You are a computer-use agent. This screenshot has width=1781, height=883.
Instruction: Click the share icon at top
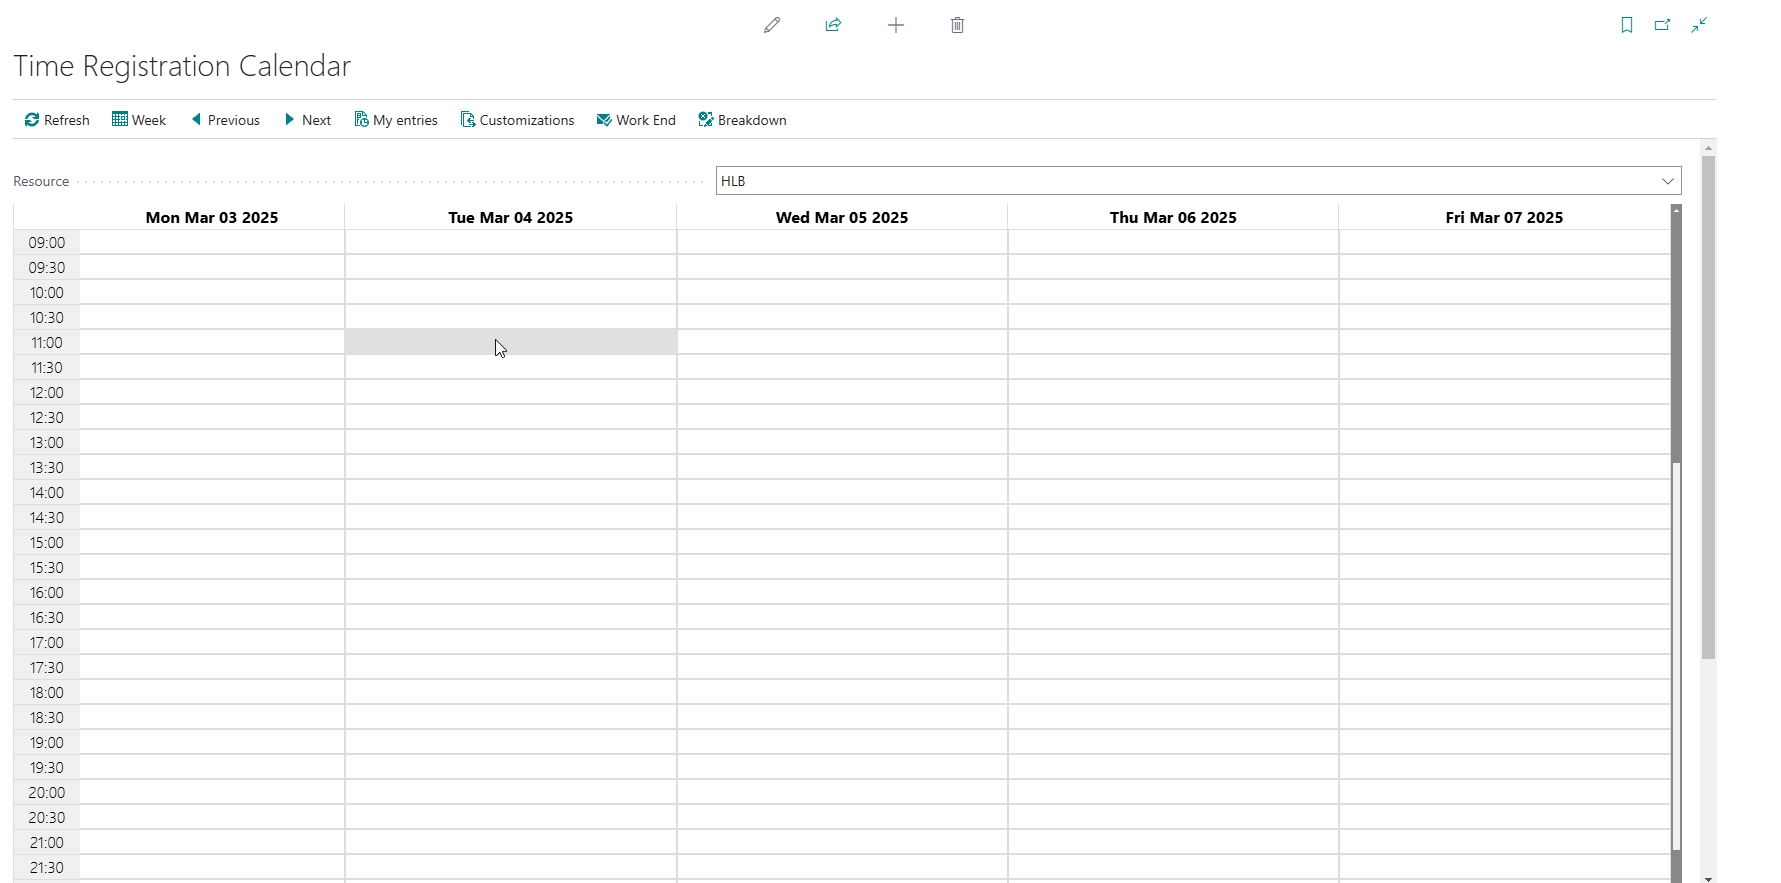833,25
